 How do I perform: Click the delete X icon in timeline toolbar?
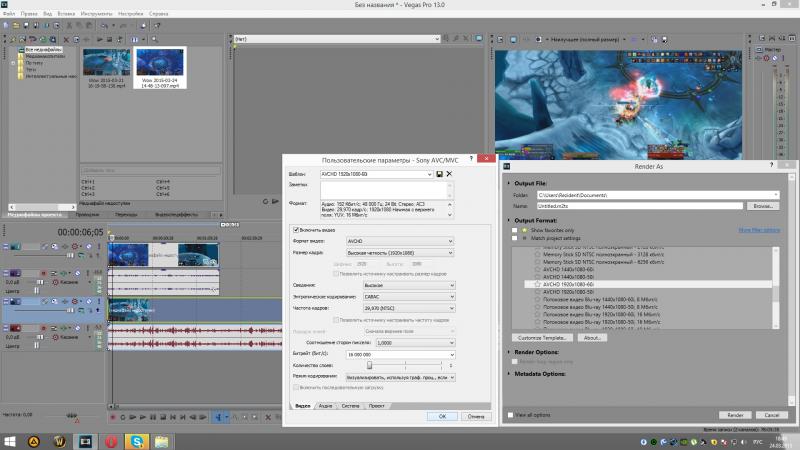point(268,417)
